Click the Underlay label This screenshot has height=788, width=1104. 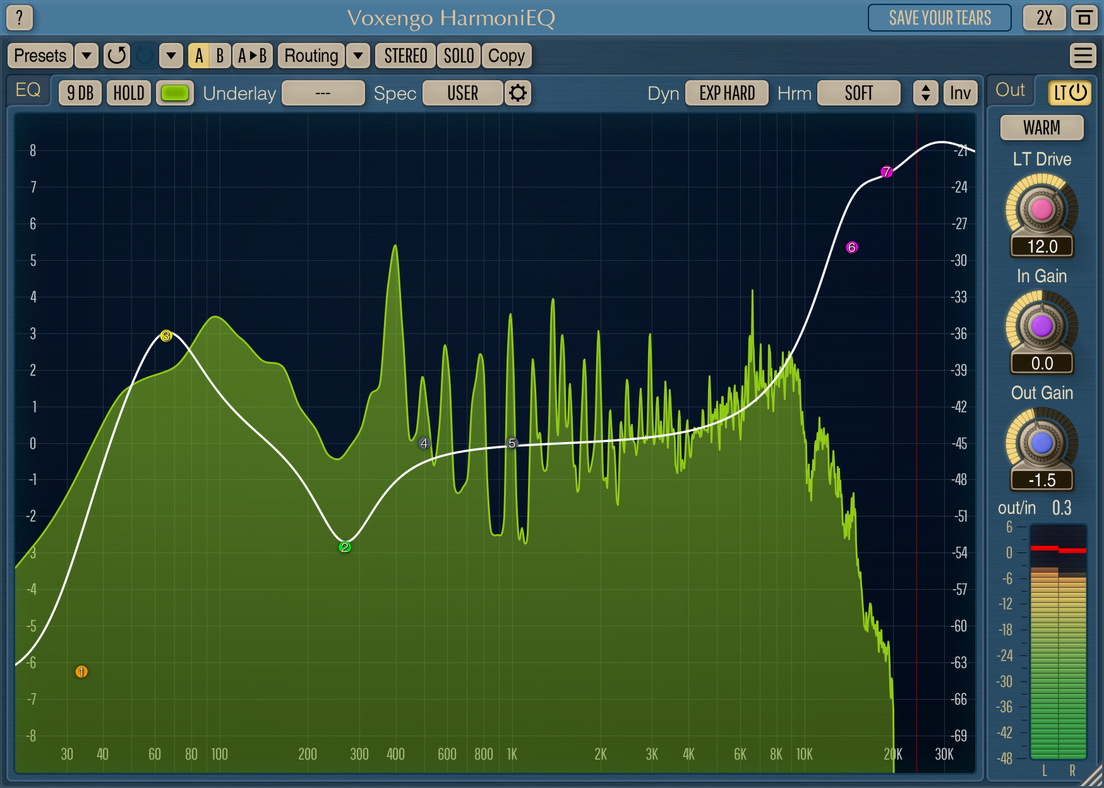239,94
